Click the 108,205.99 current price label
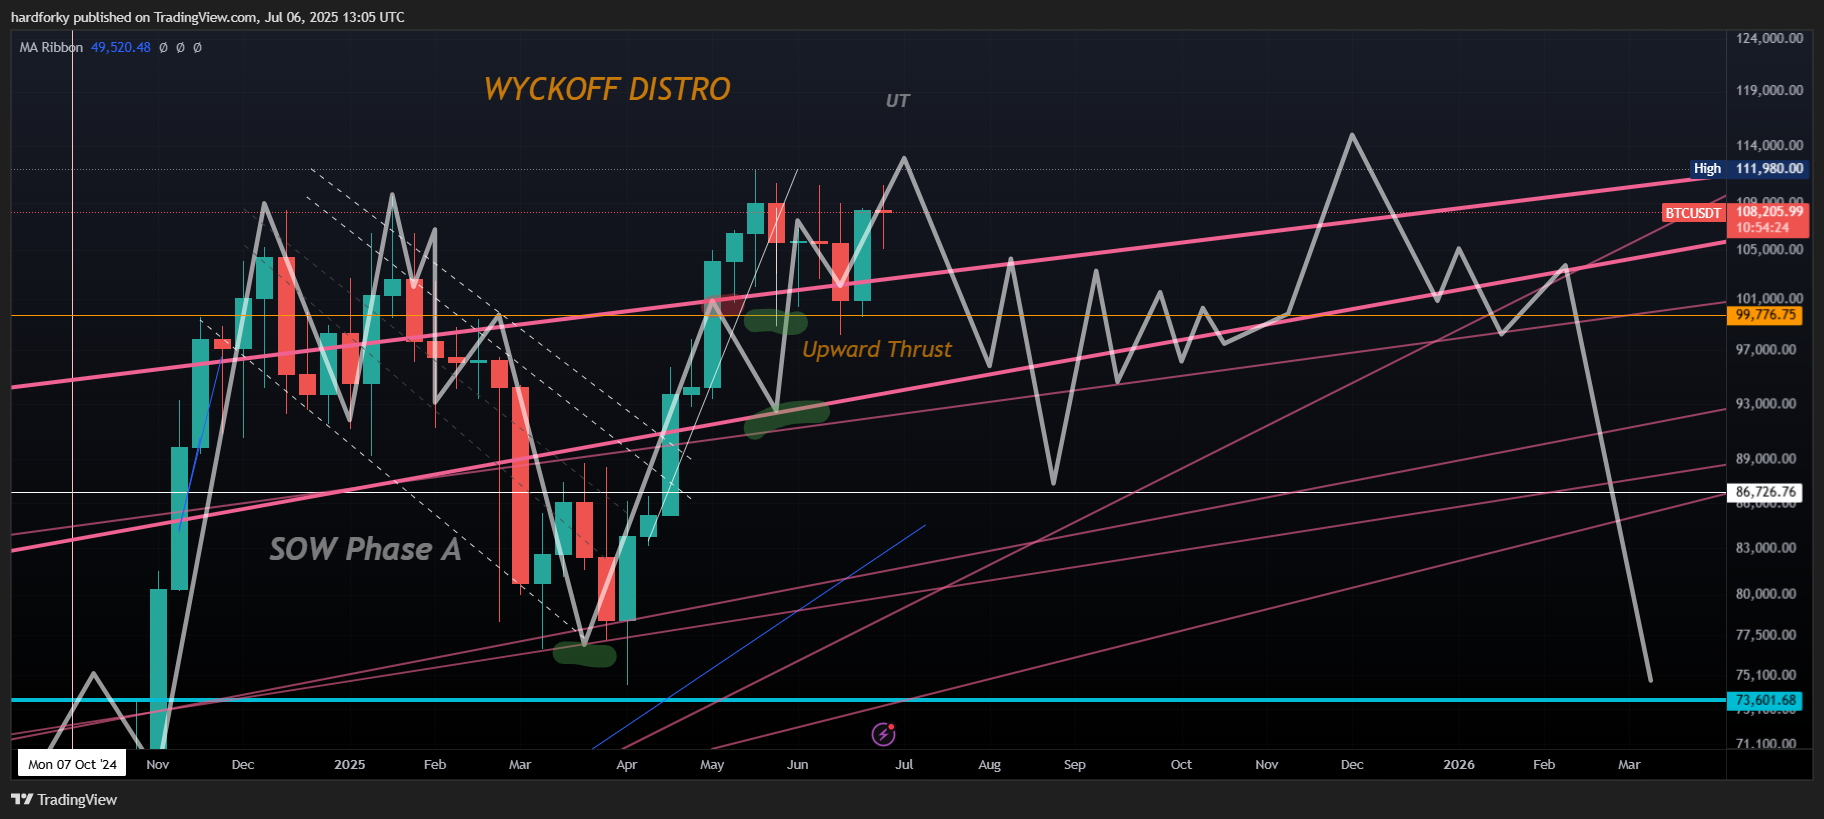The height and width of the screenshot is (819, 1824). tap(1769, 212)
